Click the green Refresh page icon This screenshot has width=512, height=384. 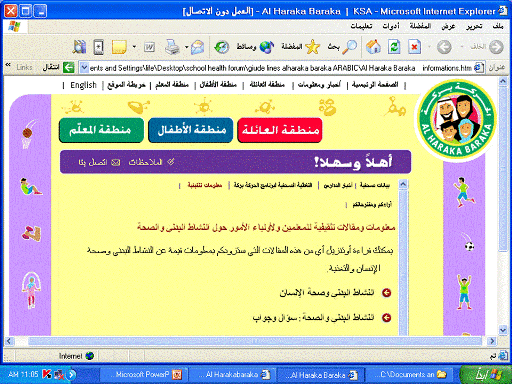click(x=394, y=47)
